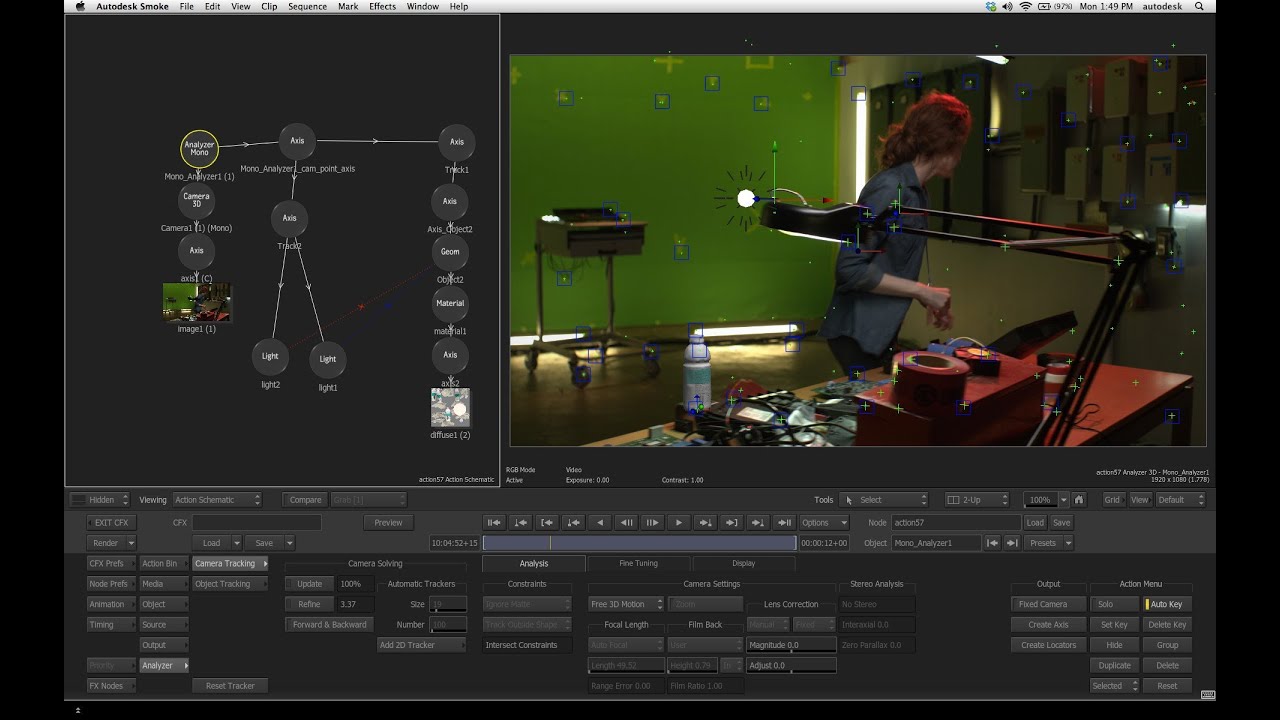1280x720 pixels.
Task: Select the Geom Object2 node
Action: [x=450, y=252]
